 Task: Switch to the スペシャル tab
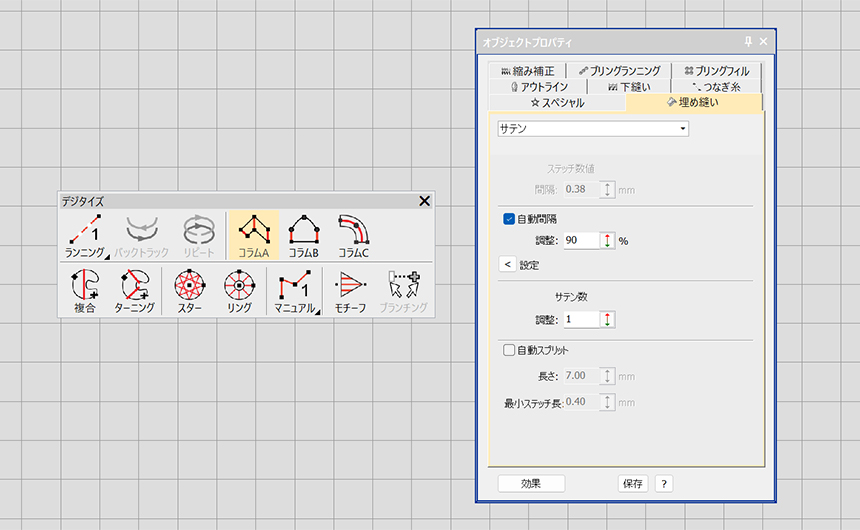[557, 102]
